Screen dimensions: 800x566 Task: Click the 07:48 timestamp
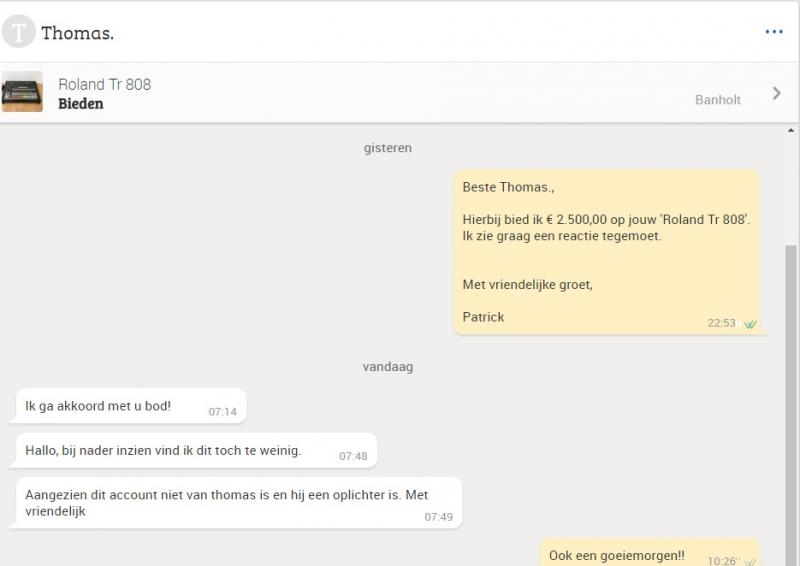[353, 456]
